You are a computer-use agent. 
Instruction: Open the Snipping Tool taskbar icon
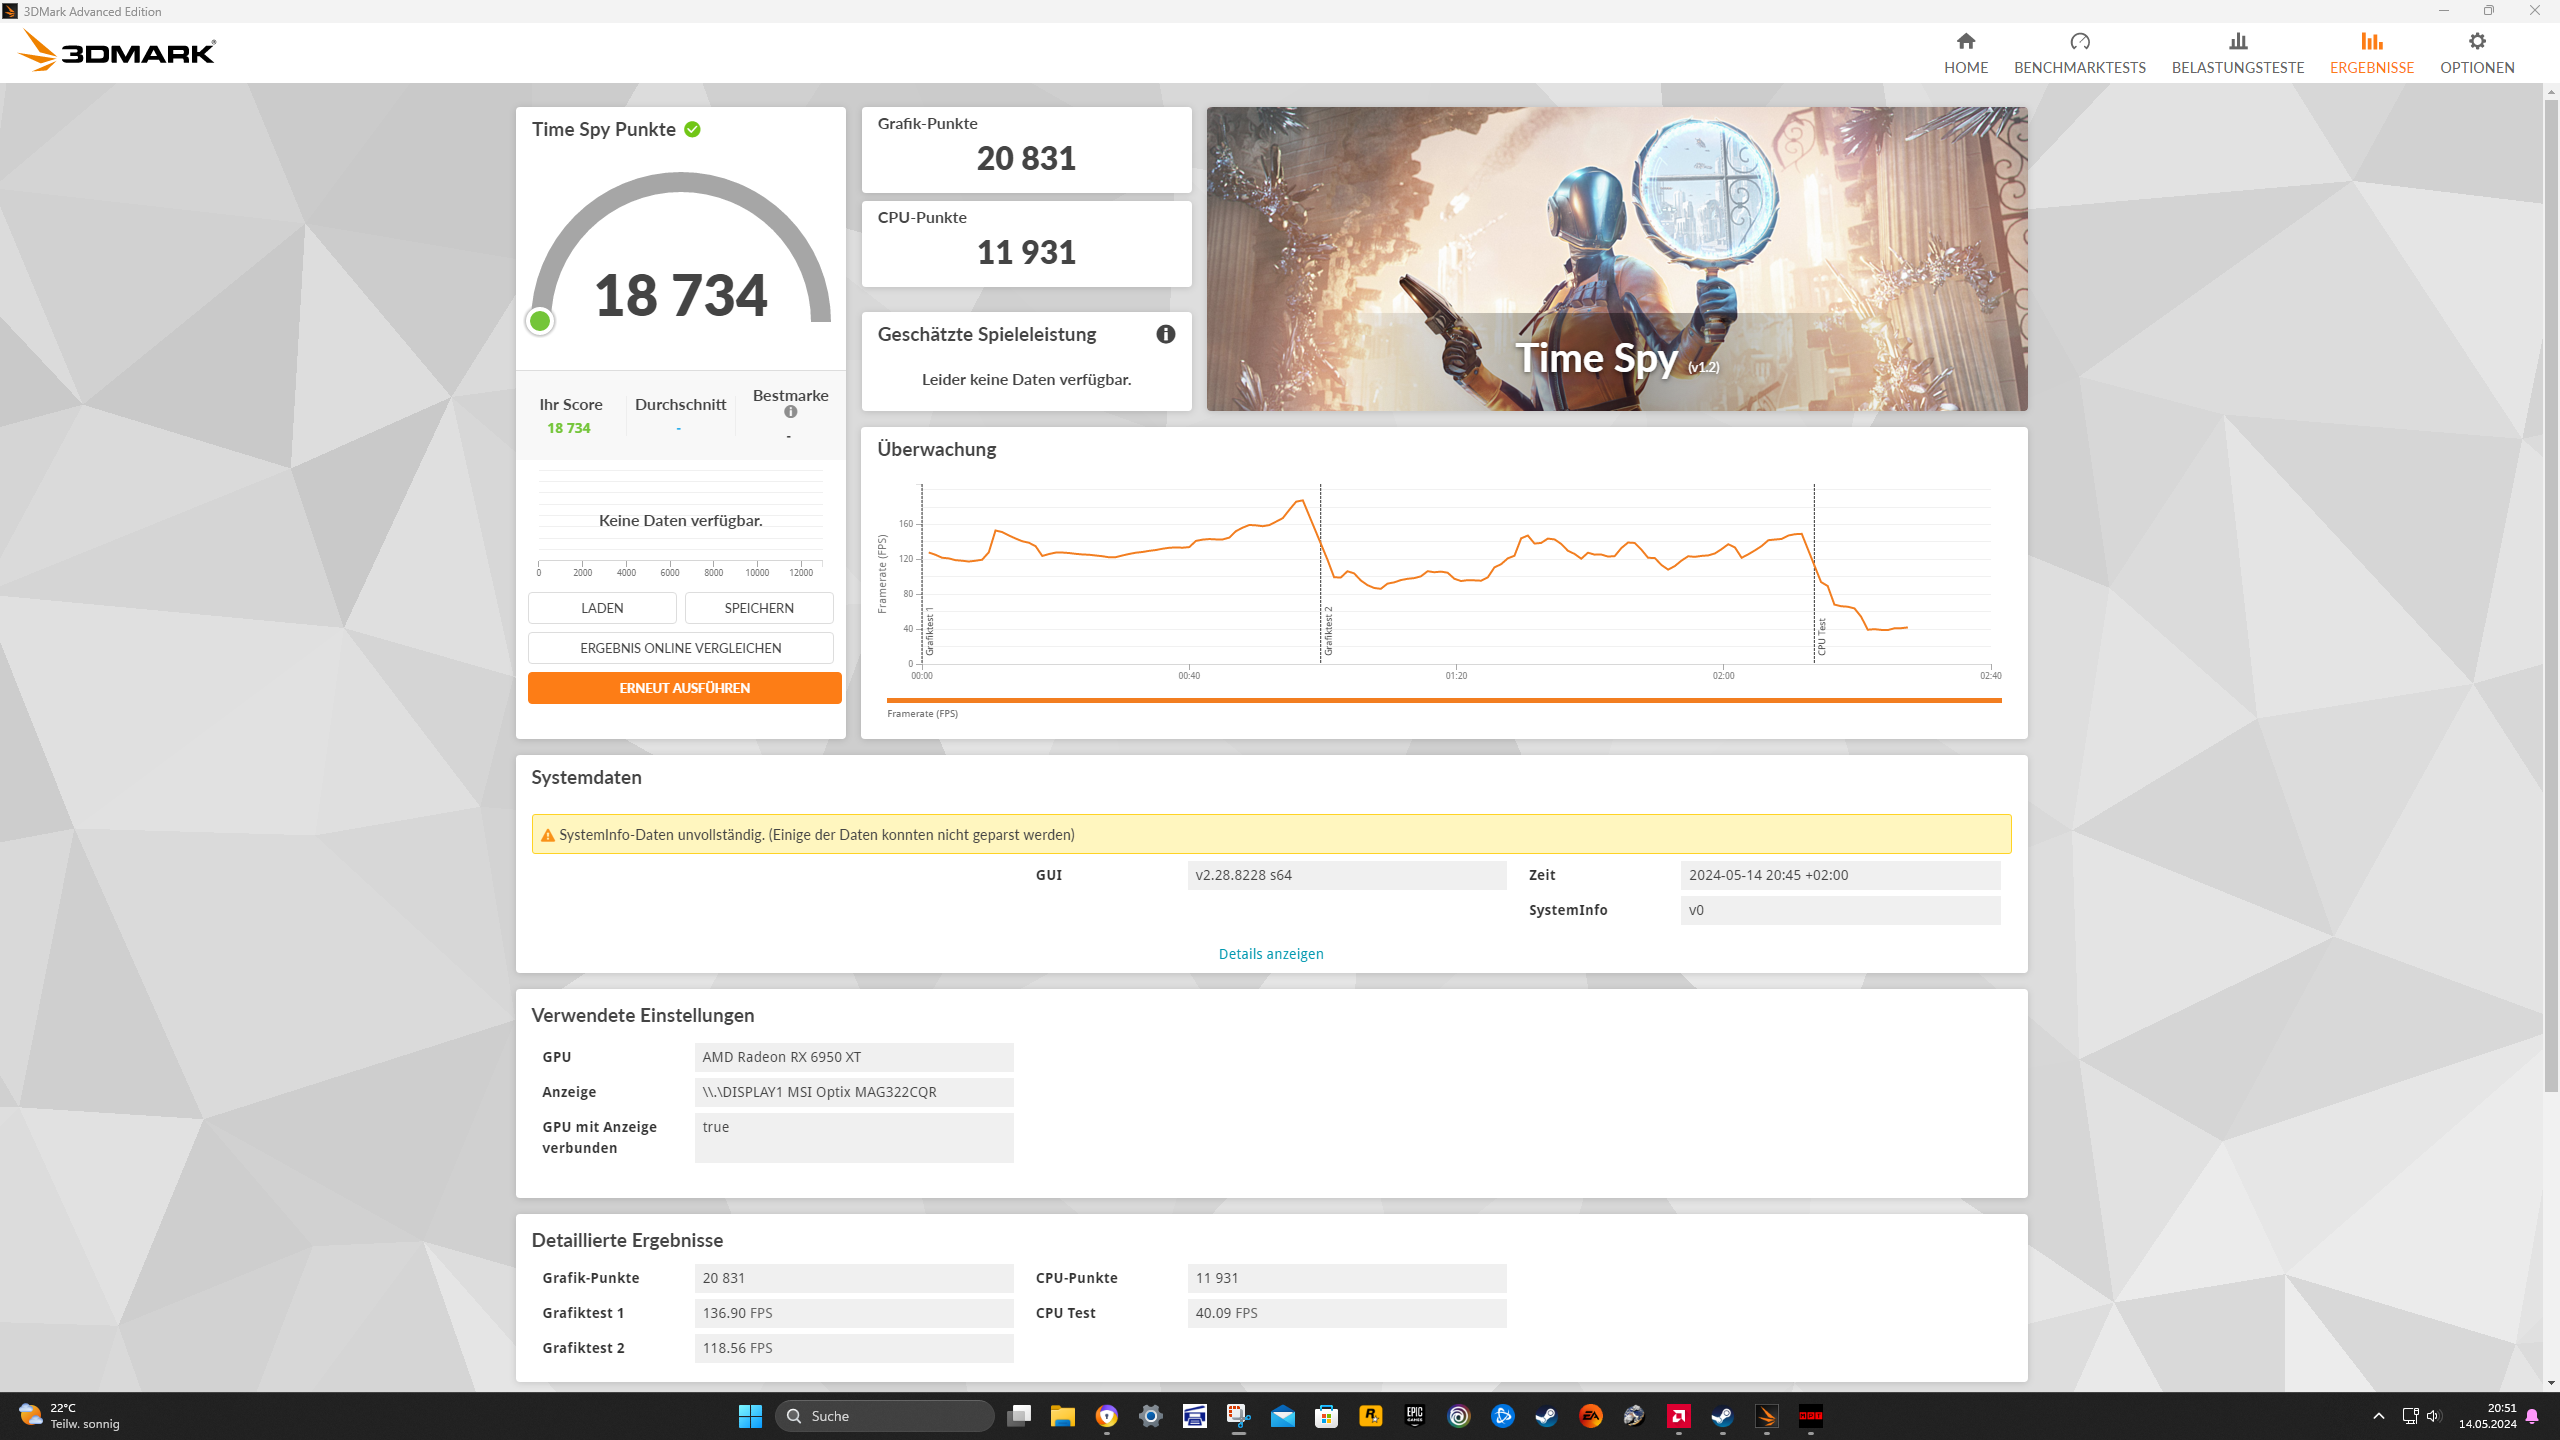1238,1415
